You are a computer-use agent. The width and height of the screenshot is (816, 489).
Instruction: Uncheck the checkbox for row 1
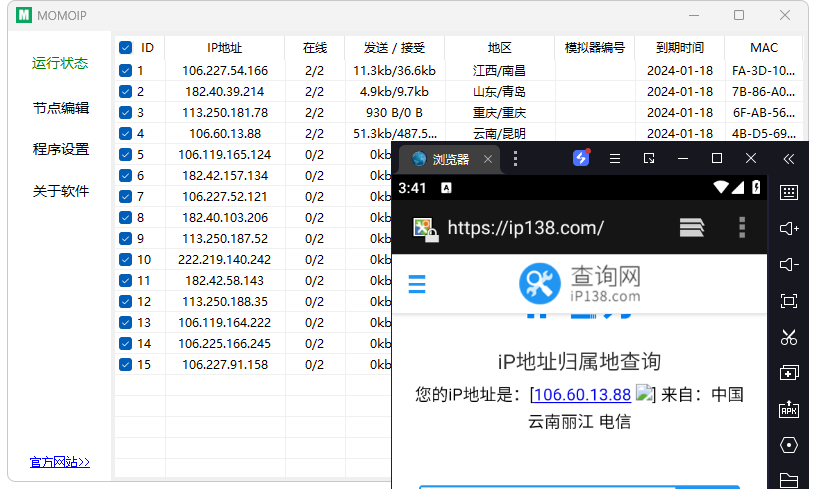click(x=125, y=70)
